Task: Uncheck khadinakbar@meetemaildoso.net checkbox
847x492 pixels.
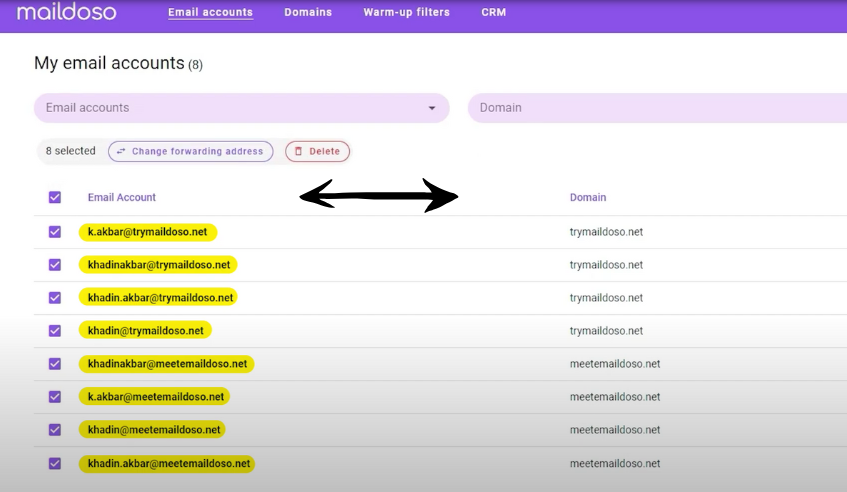Action: tap(55, 363)
